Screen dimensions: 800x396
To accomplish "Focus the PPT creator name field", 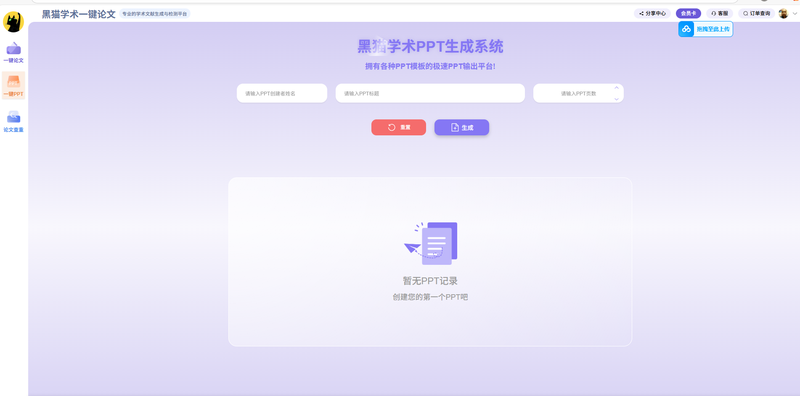I will pos(282,93).
